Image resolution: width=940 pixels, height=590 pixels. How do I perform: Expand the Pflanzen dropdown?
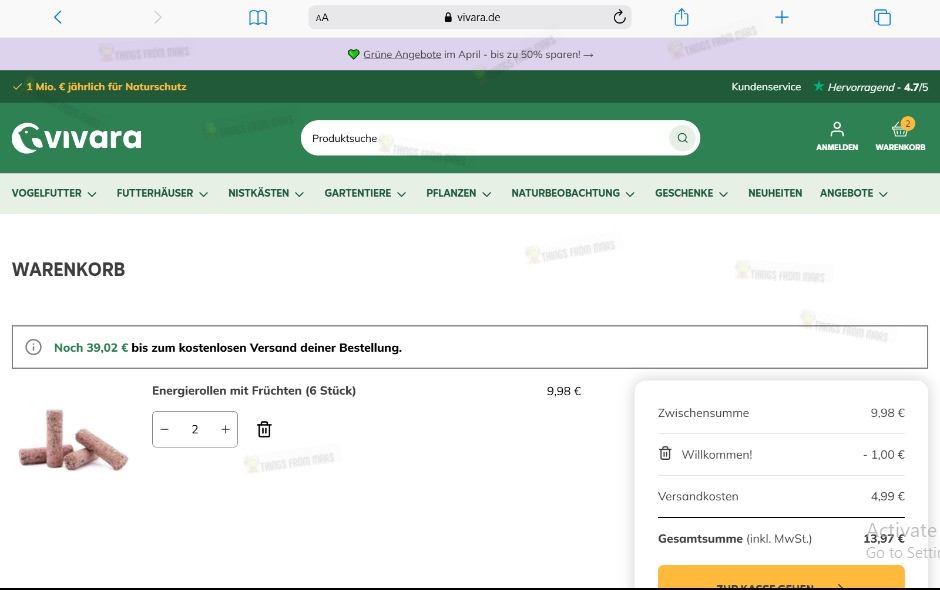(x=458, y=193)
